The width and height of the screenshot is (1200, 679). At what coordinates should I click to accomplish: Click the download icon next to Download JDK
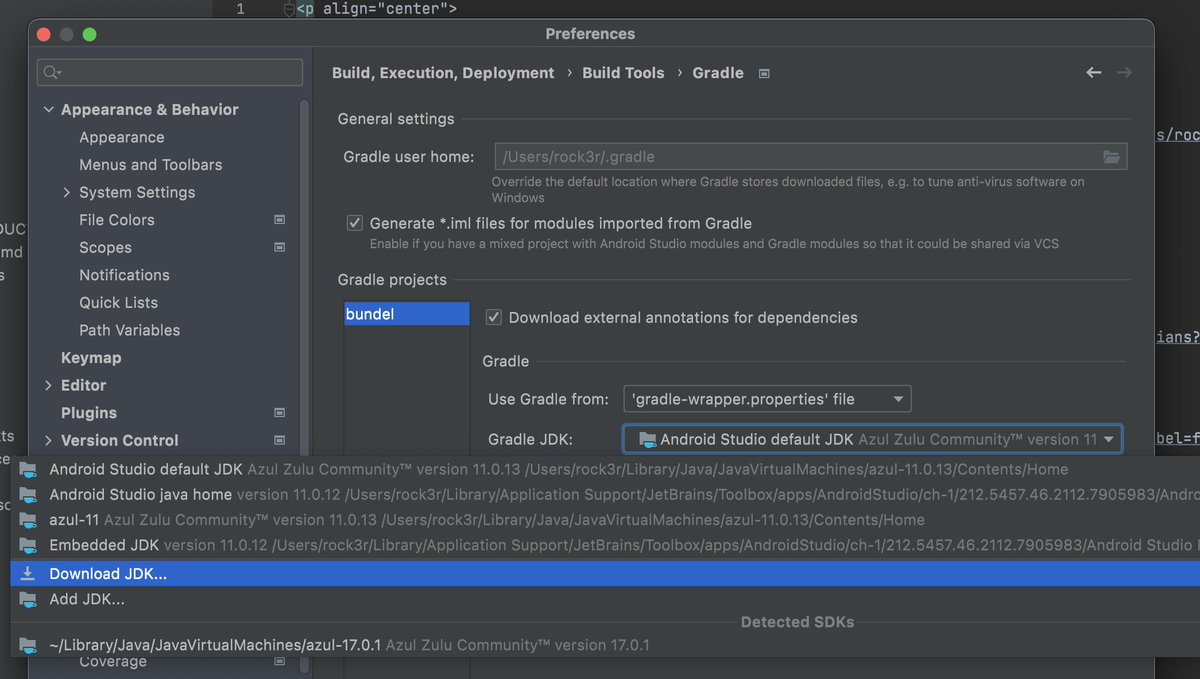[x=28, y=574]
